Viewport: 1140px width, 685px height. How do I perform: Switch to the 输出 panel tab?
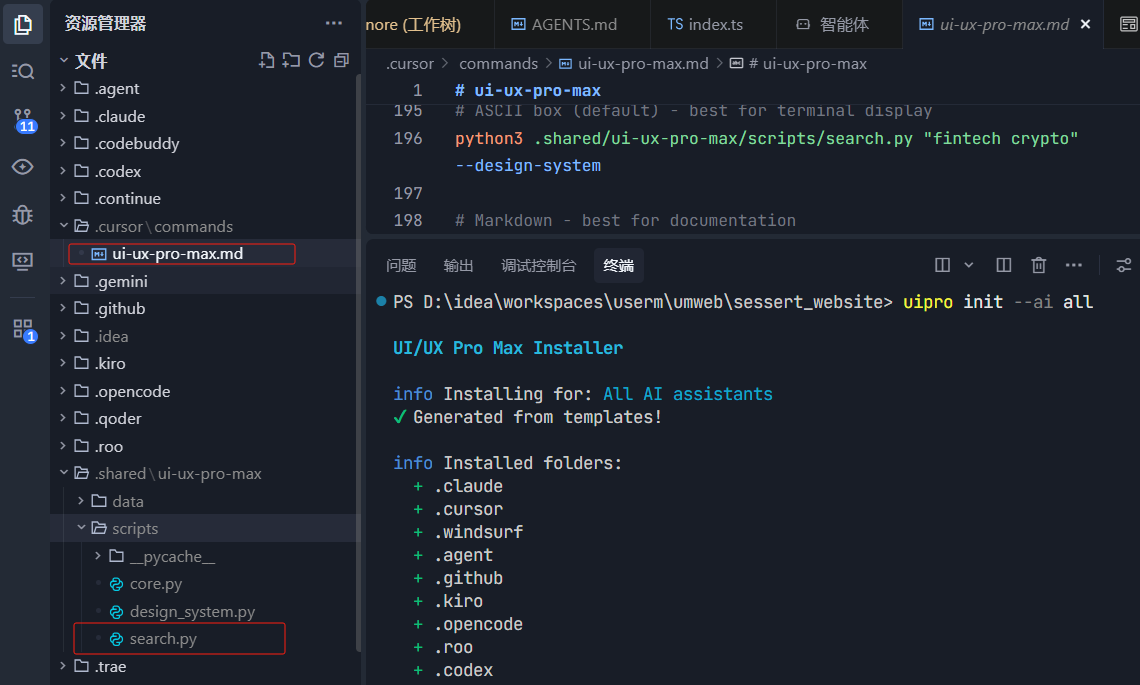click(459, 265)
